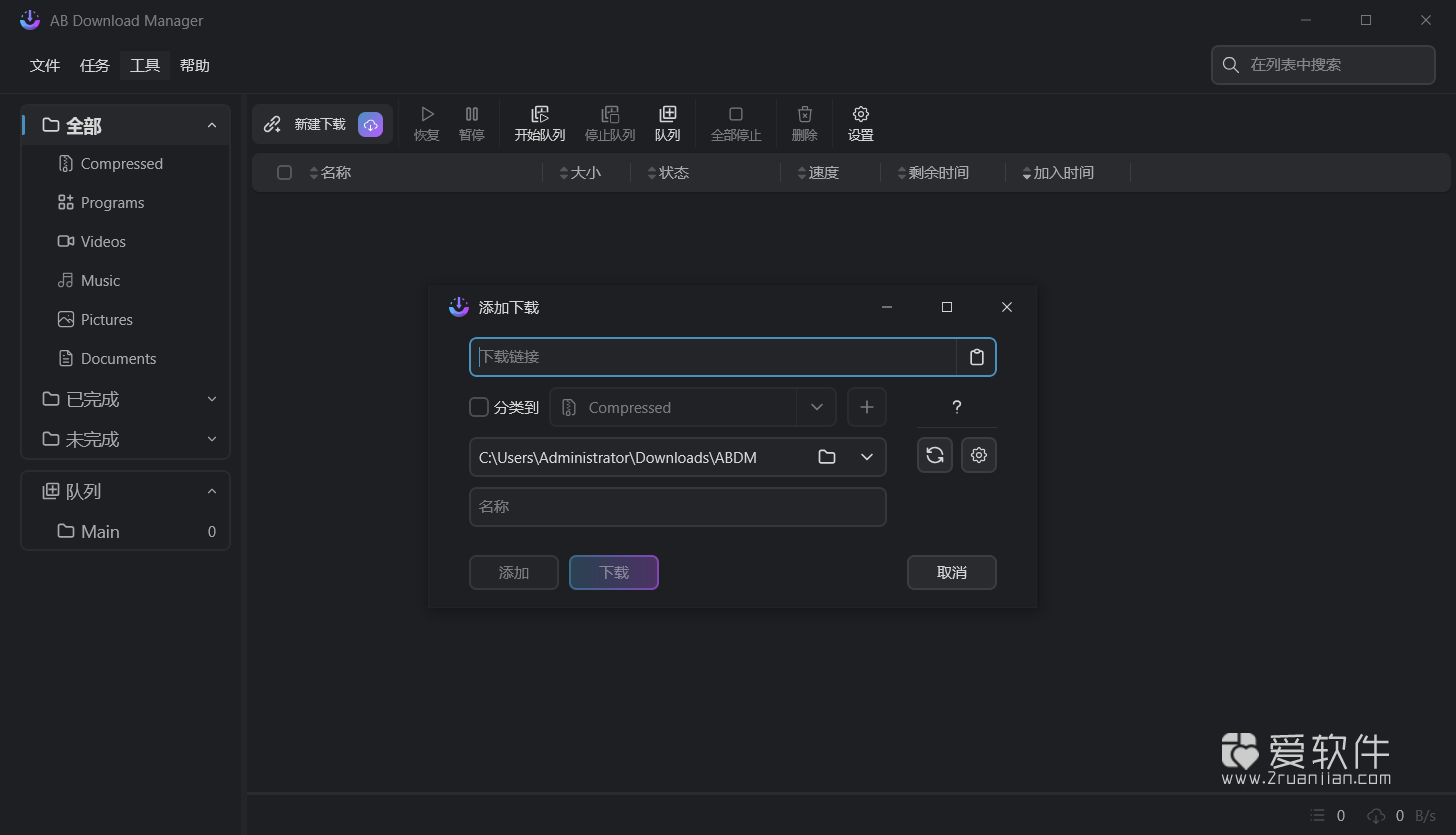
Task: Click the 名称 input field
Action: [x=678, y=507]
